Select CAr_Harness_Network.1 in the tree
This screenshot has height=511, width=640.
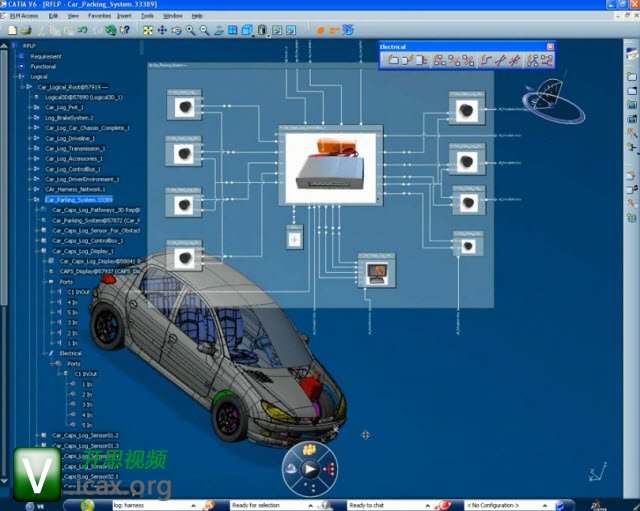coord(75,189)
